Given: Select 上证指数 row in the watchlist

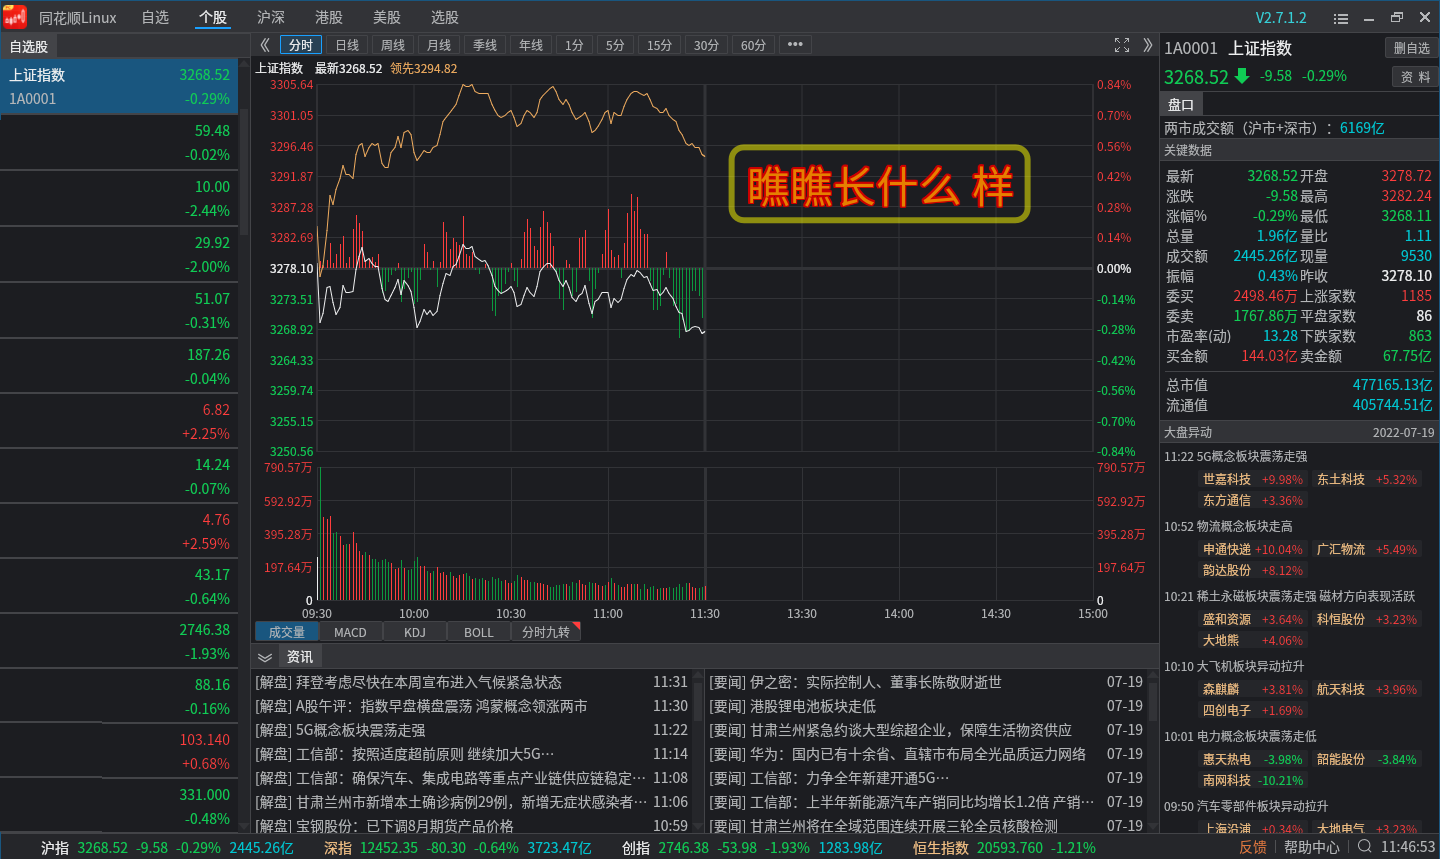Looking at the screenshot, I should [x=119, y=87].
